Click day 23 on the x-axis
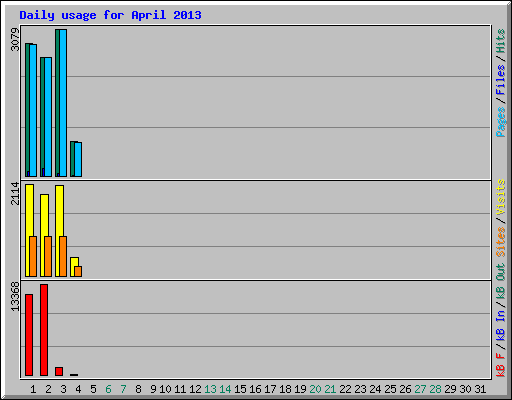This screenshot has height=400, width=512. pos(360,389)
